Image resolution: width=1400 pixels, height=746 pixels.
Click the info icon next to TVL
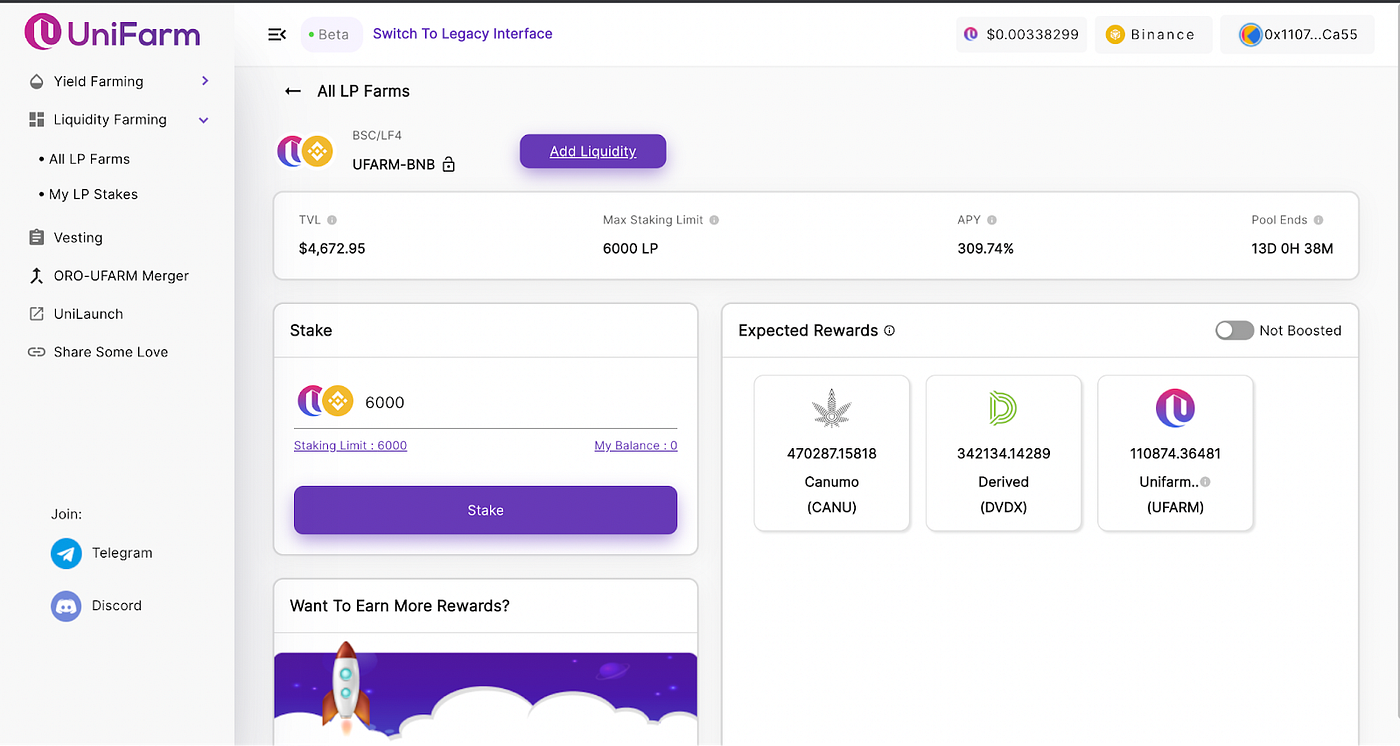[332, 220]
